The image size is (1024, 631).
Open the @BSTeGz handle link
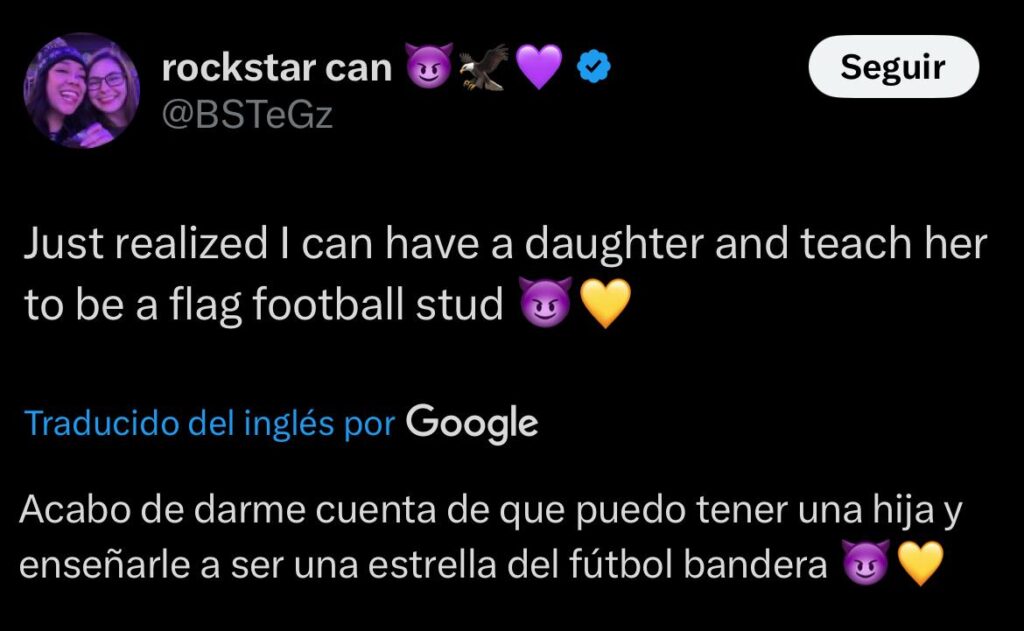[x=247, y=114]
